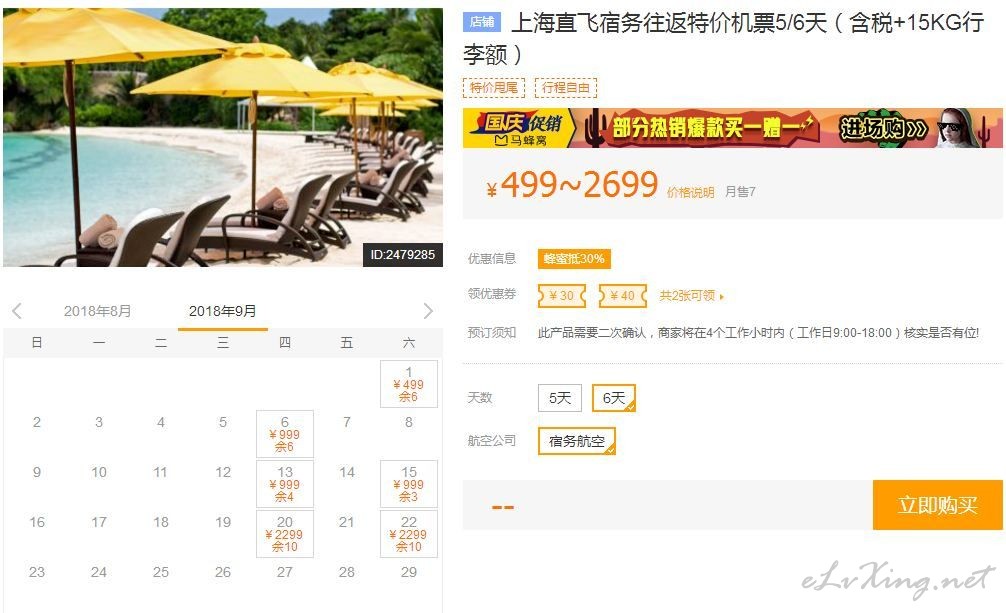
Task: Open the 价格说明 price explanation
Action: (x=690, y=193)
